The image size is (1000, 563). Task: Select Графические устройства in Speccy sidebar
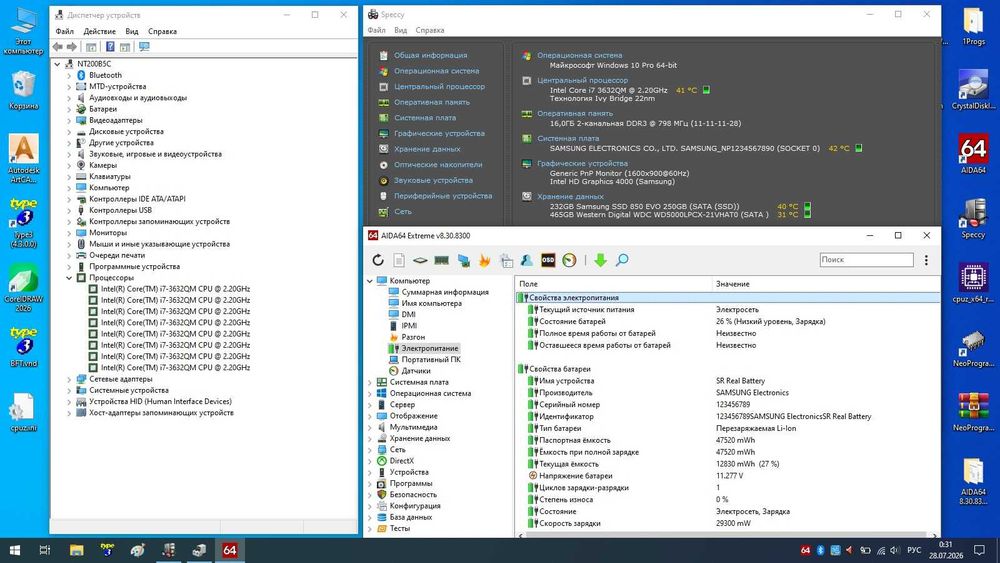(x=439, y=133)
